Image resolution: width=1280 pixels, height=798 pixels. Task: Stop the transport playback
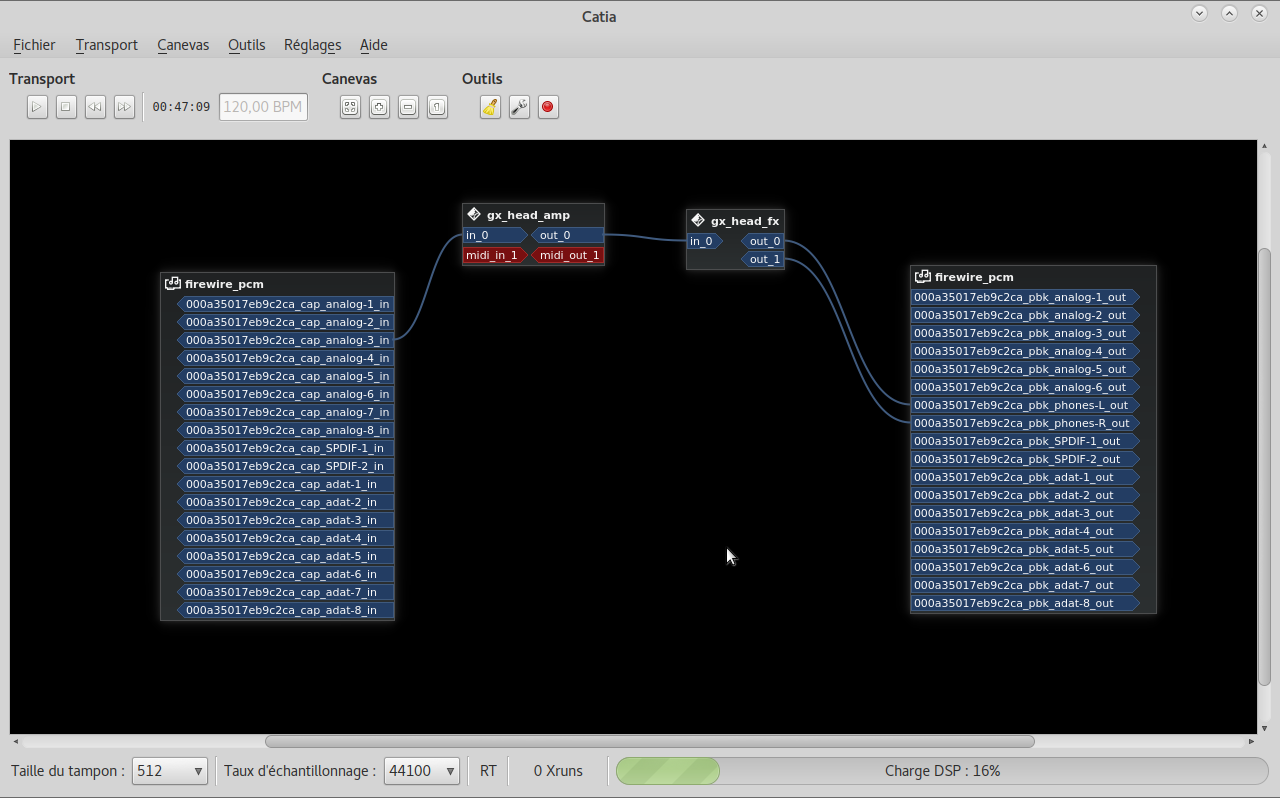[66, 107]
